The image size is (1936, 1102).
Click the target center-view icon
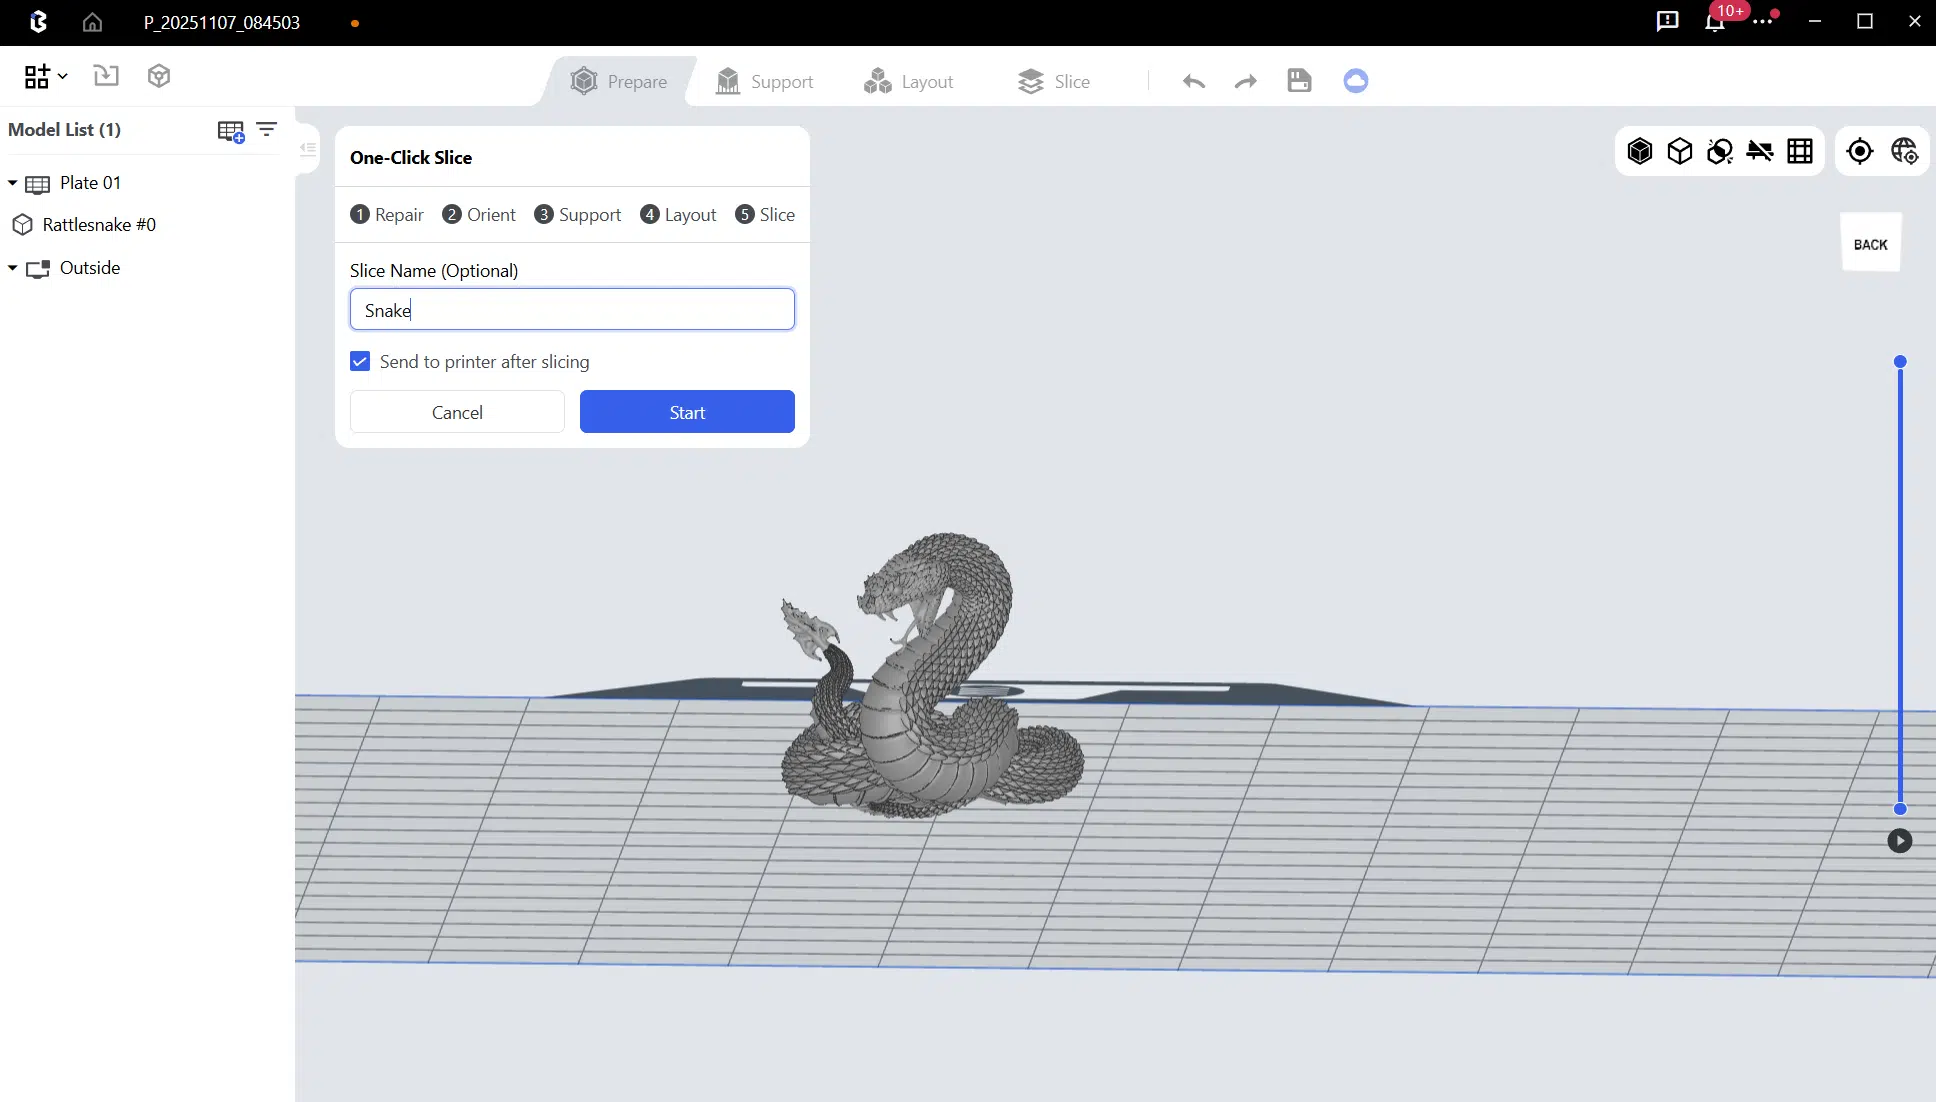[x=1860, y=151]
